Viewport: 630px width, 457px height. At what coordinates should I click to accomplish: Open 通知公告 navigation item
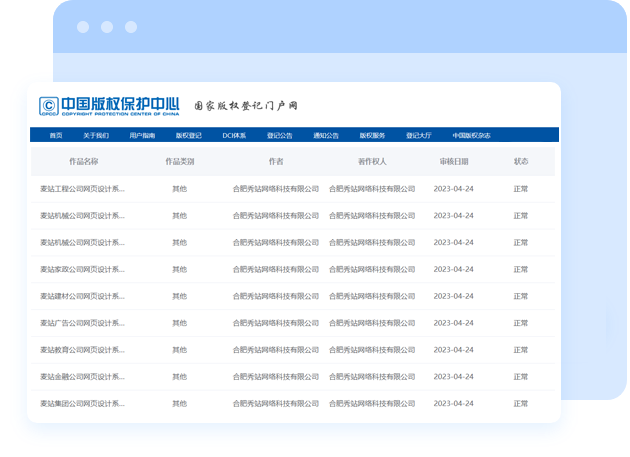326,135
